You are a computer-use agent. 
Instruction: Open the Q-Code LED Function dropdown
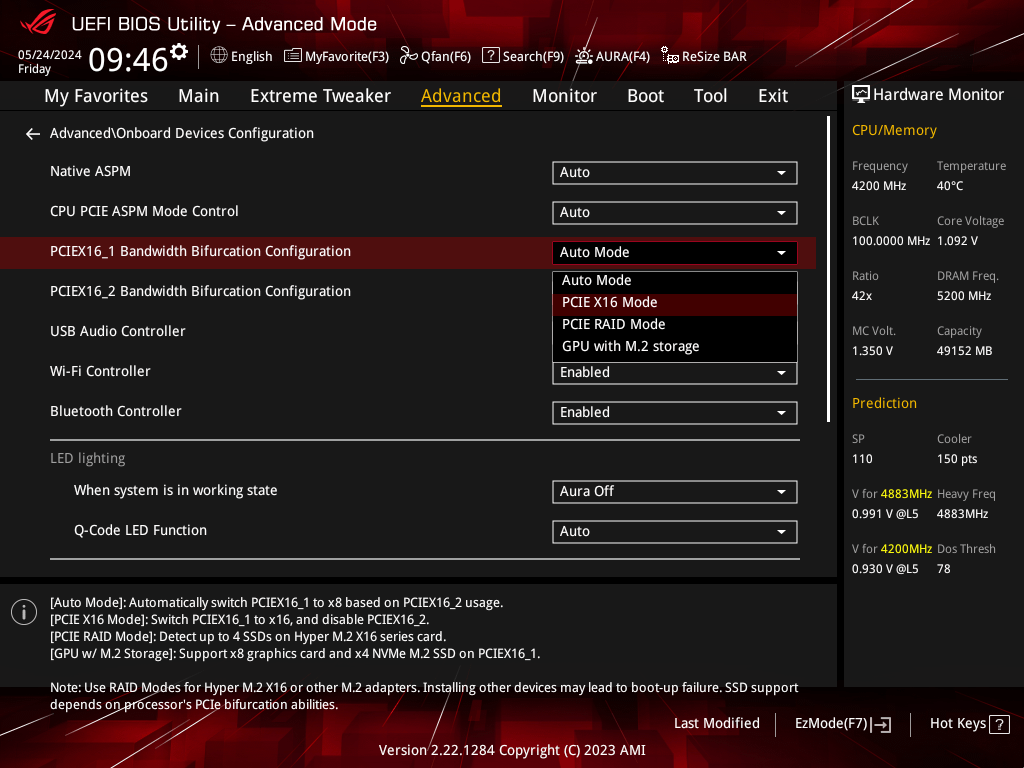coord(675,532)
